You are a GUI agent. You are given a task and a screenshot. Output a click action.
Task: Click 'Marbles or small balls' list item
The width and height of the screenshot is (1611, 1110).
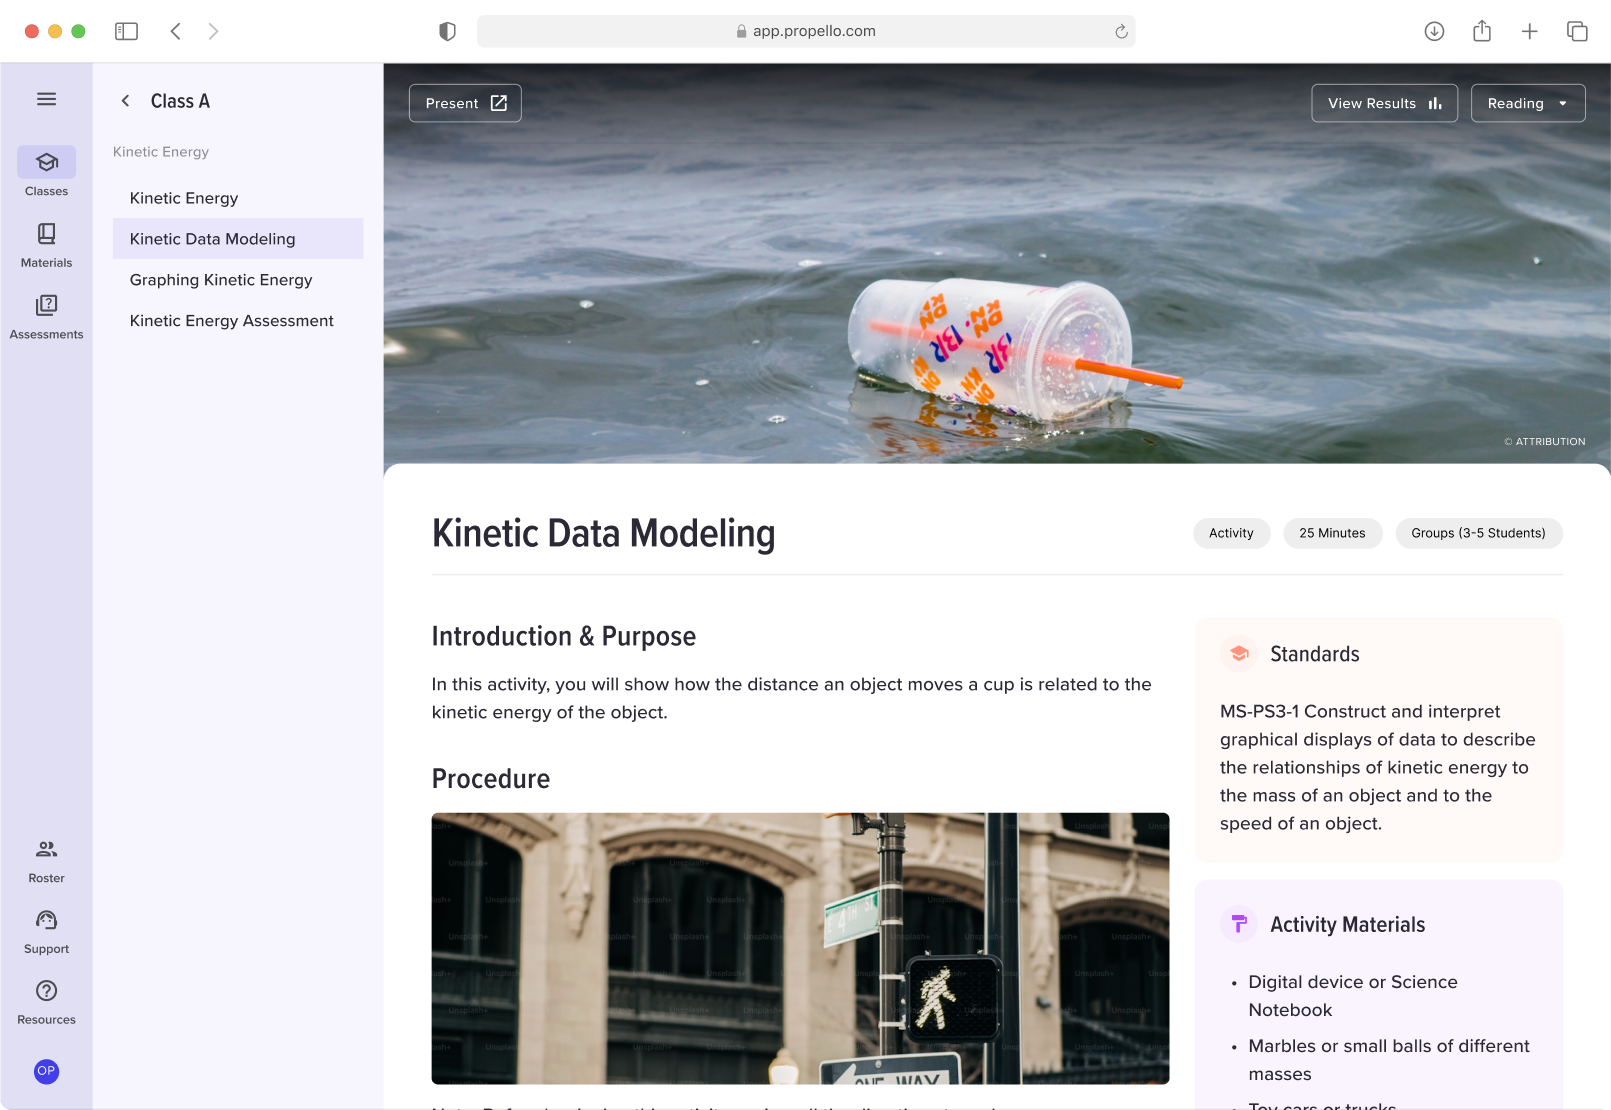[x=1388, y=1060]
